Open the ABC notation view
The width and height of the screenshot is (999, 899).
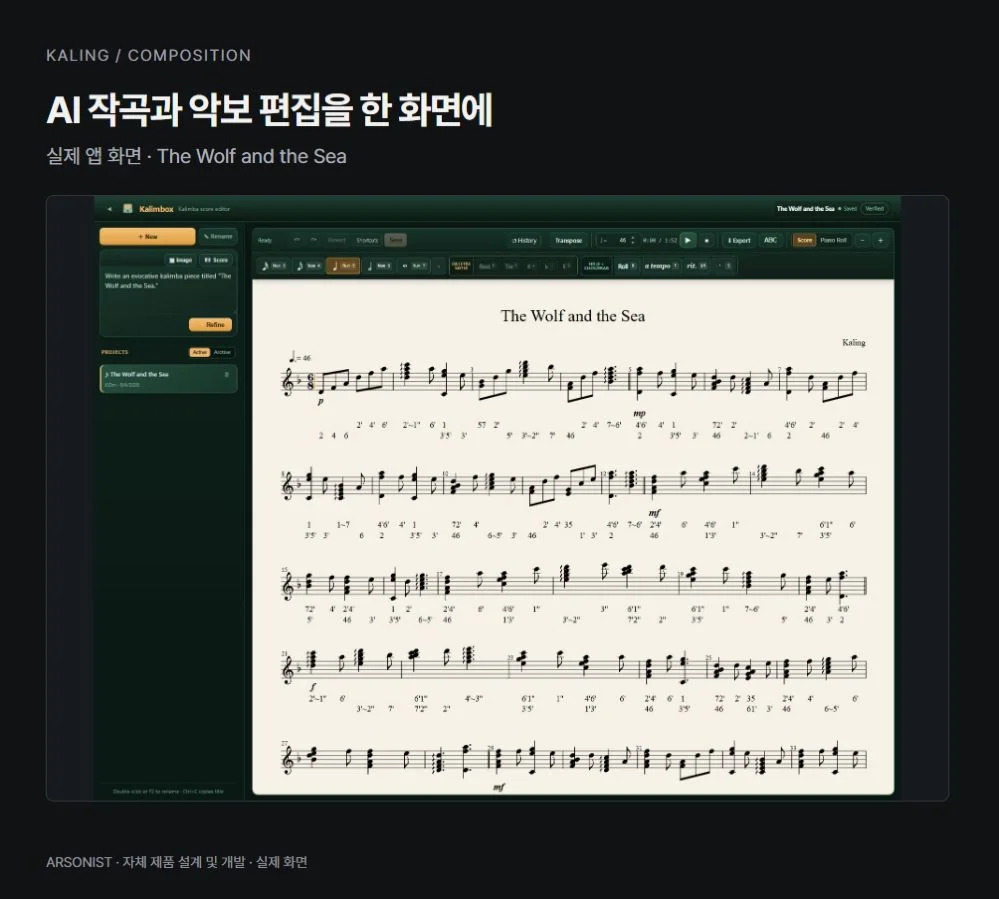pos(771,240)
